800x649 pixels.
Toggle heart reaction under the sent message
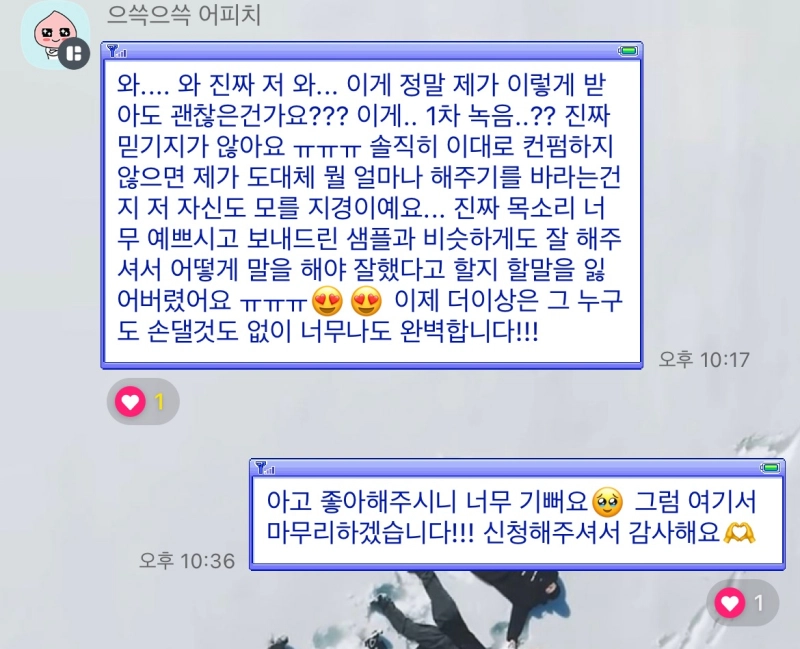click(x=742, y=603)
